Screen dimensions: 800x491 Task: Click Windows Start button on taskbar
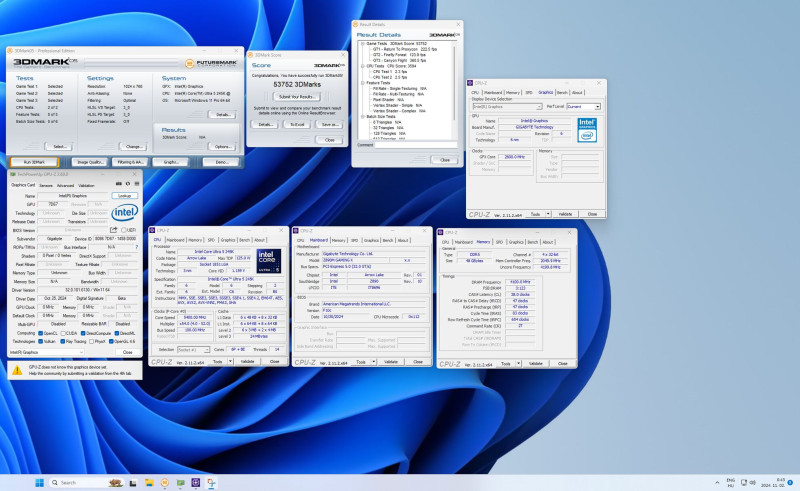pos(39,483)
